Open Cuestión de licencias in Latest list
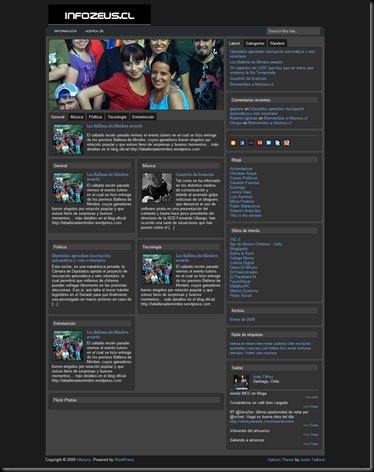Viewport: 374px width, 472px height. (248, 78)
